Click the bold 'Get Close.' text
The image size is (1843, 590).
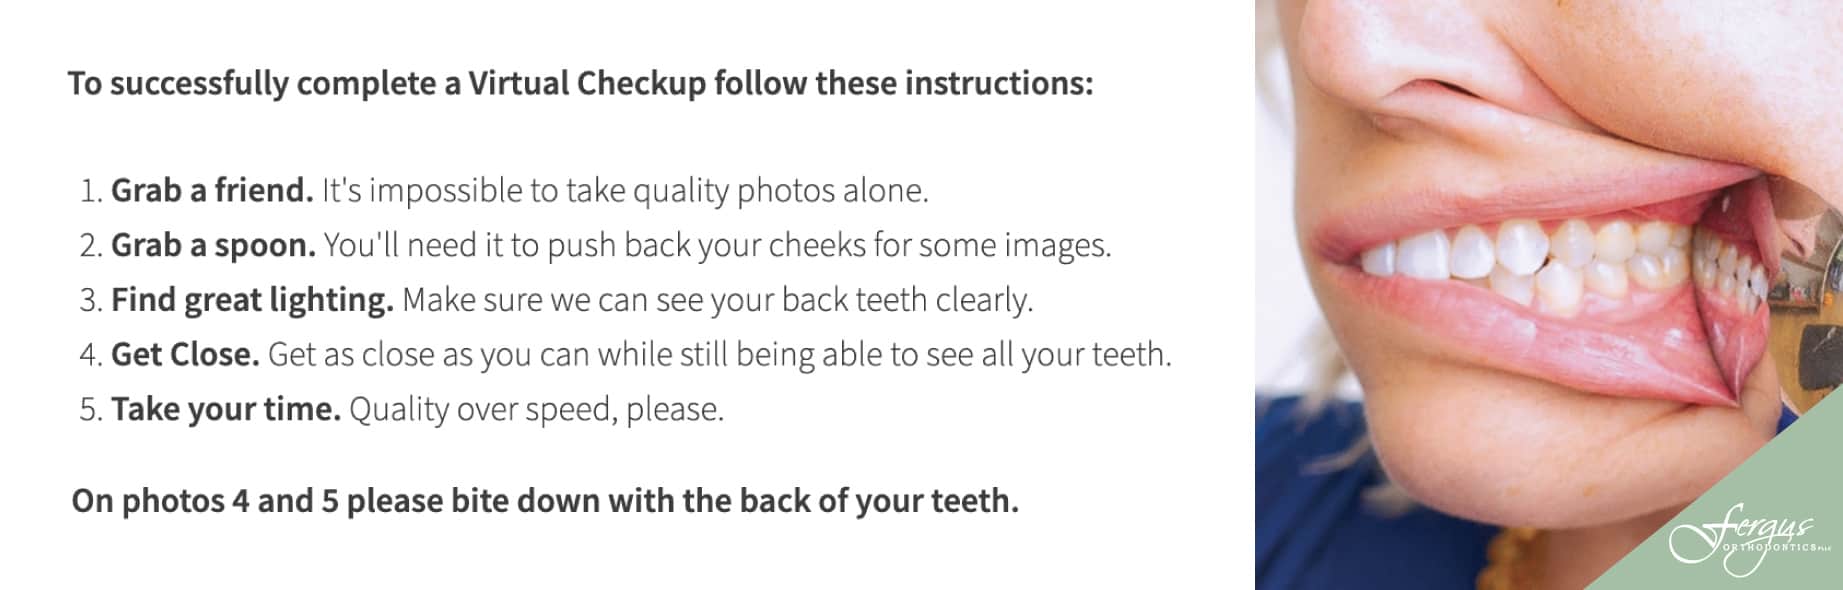click(185, 354)
